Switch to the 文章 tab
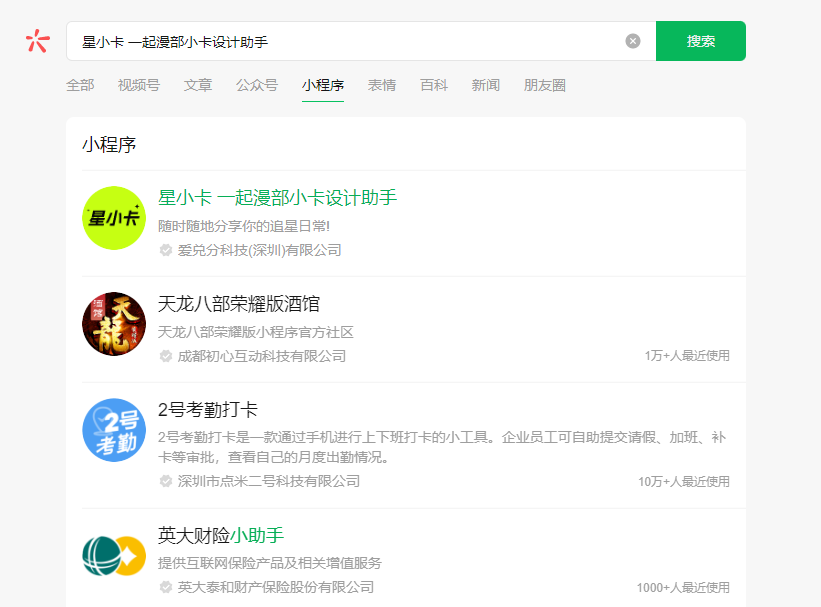The width and height of the screenshot is (821, 607). (x=198, y=85)
